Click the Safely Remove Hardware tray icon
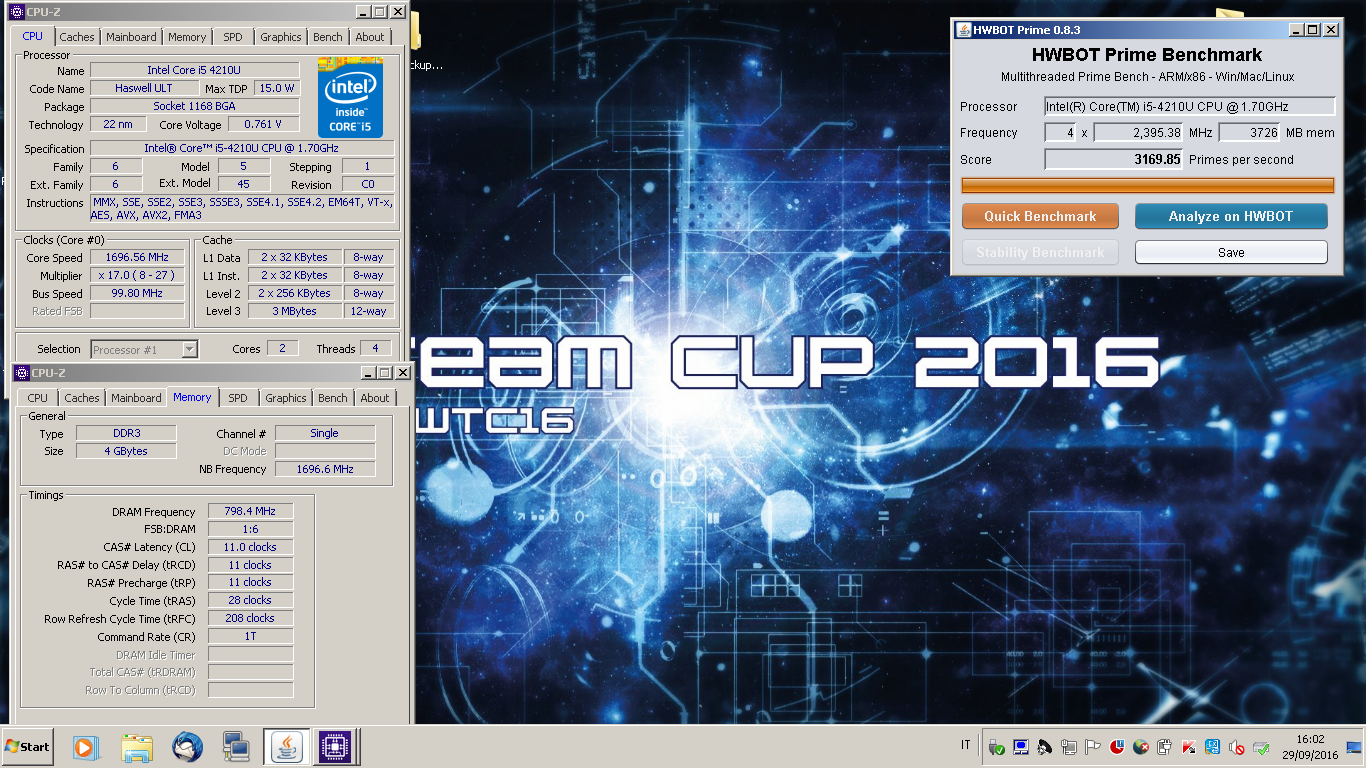This screenshot has width=1366, height=768. [x=996, y=747]
